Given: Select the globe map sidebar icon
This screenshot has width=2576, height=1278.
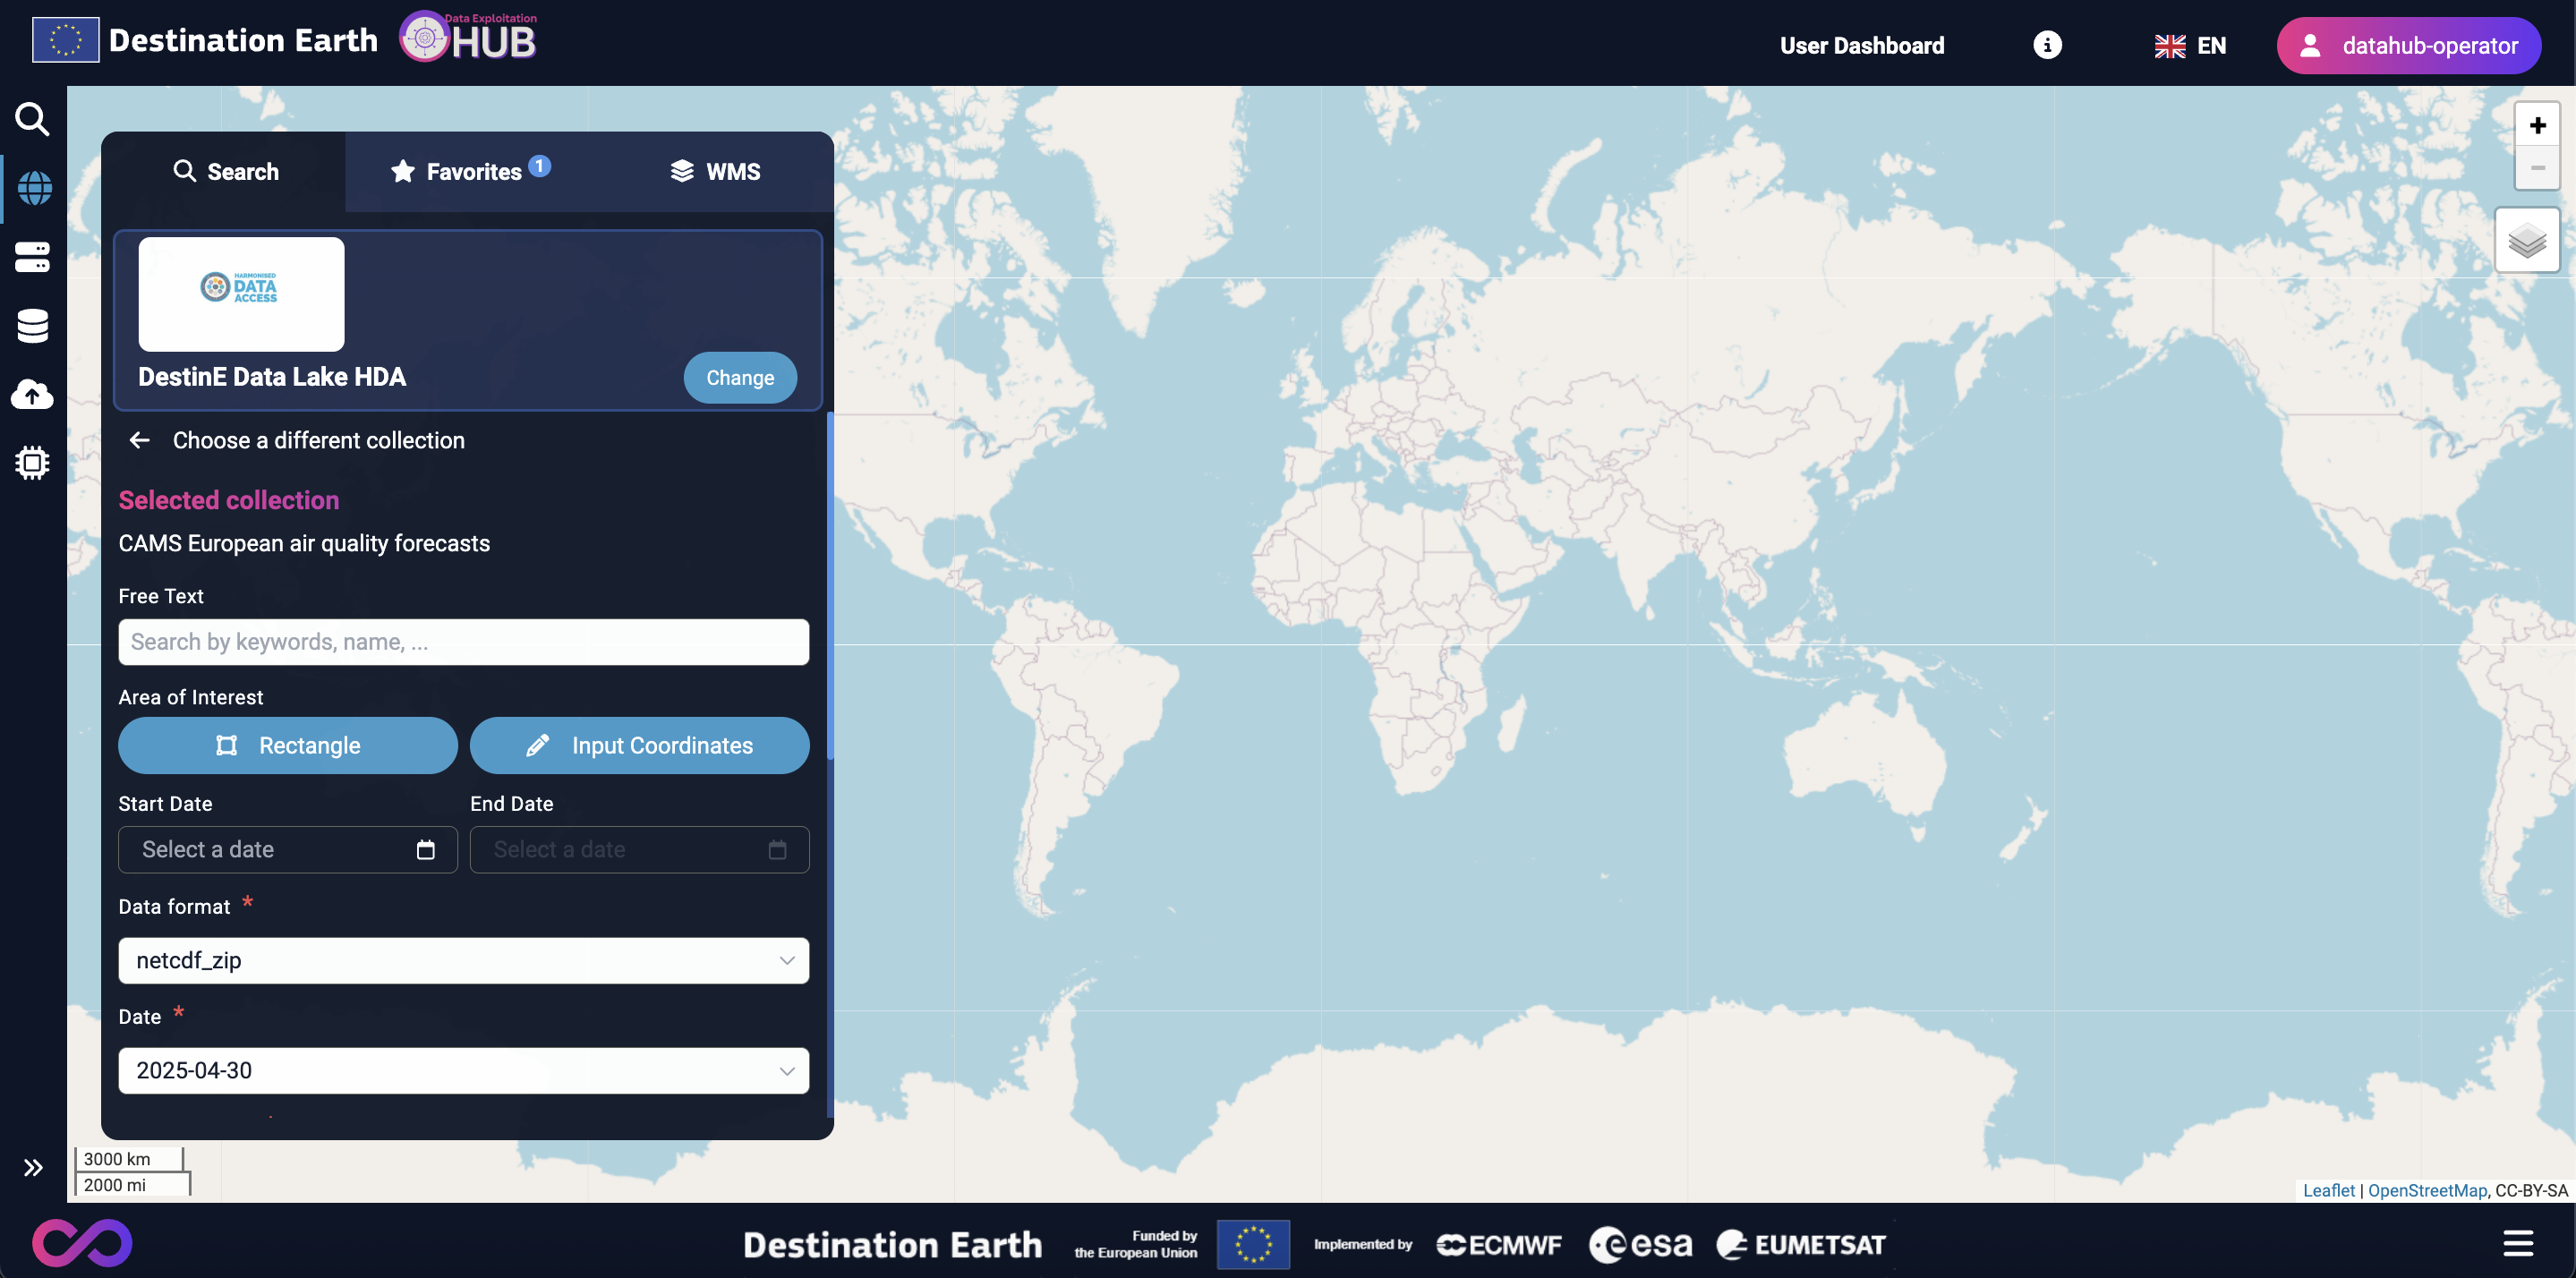Looking at the screenshot, I should [x=33, y=188].
